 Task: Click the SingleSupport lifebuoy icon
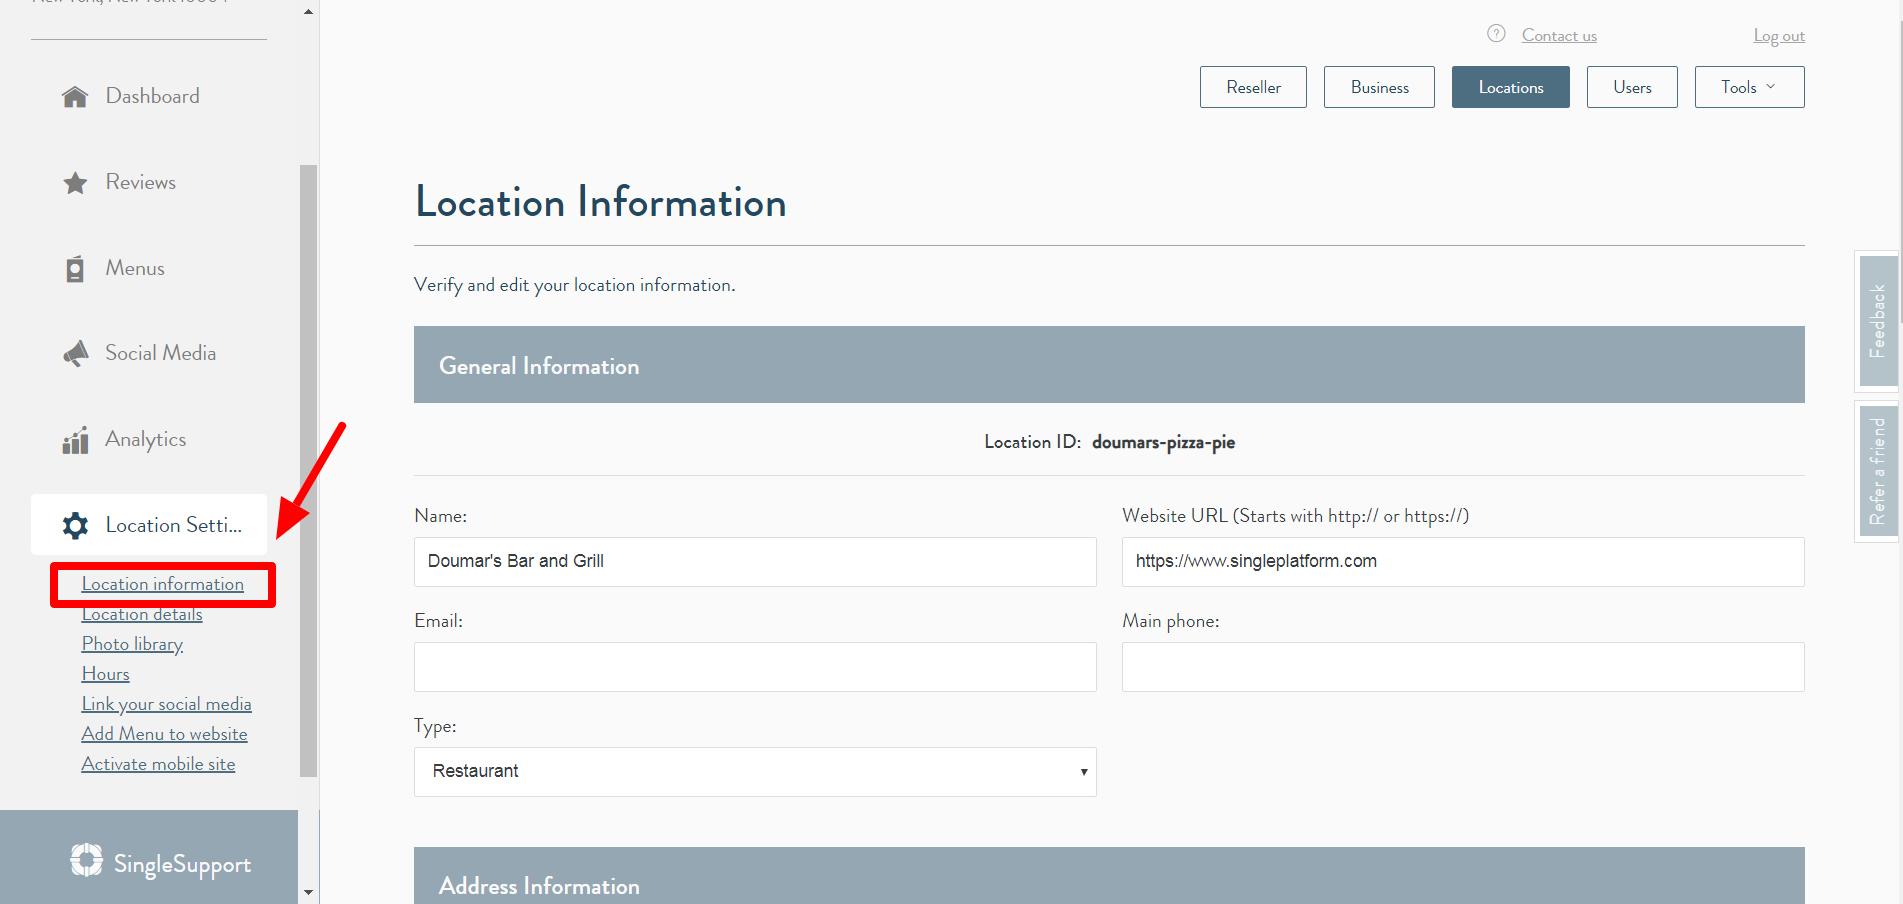87,860
